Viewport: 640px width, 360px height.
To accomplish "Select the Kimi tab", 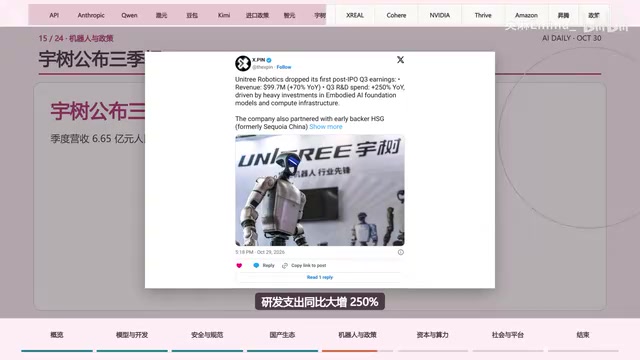I will 224,15.
